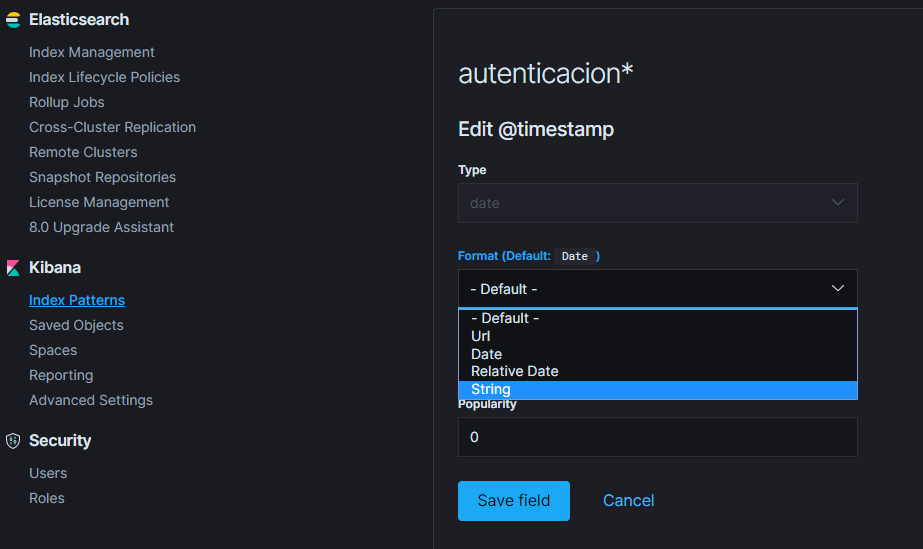
Task: Open the 8.0 Upgrade Assistant
Action: click(x=101, y=227)
